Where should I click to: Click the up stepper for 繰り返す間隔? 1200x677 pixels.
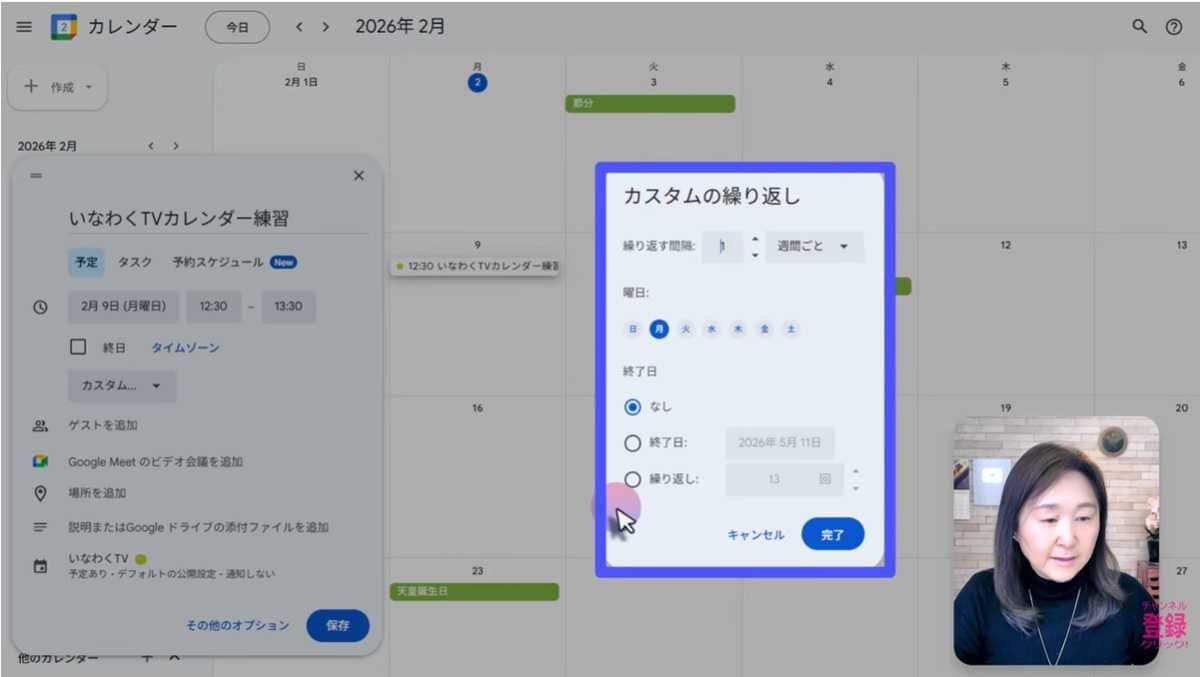click(x=755, y=241)
